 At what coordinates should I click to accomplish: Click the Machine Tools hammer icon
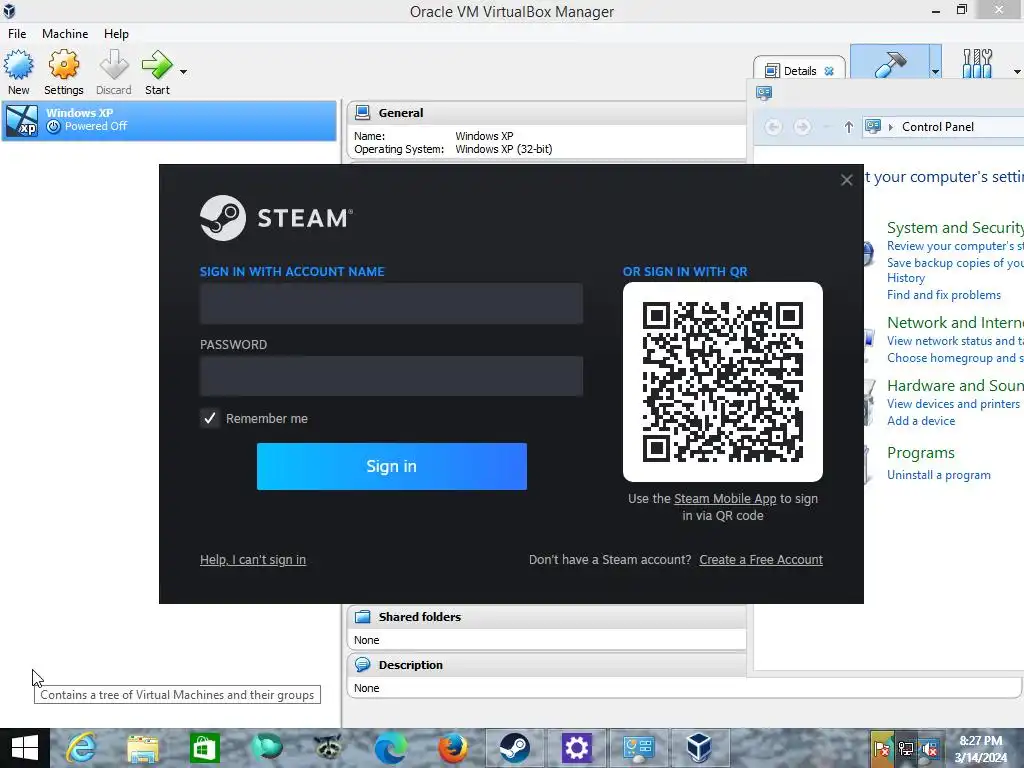[x=889, y=63]
